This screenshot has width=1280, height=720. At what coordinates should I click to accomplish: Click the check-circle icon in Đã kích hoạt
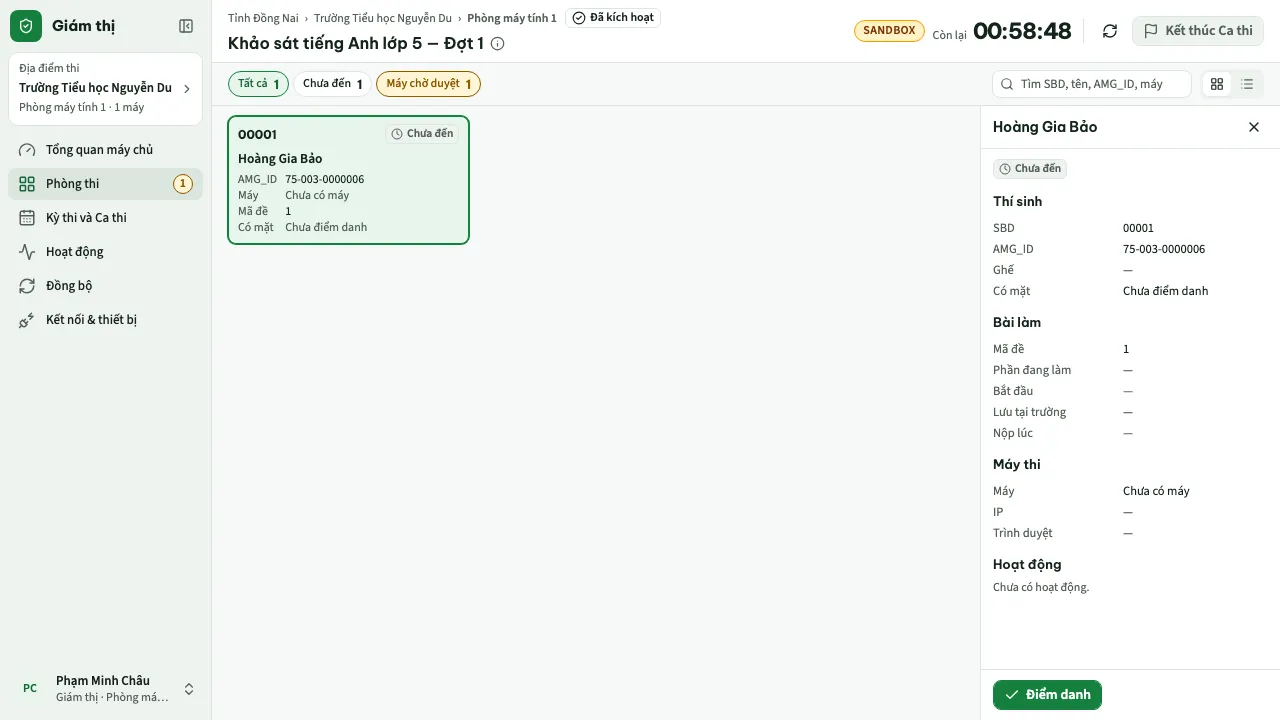tap(579, 18)
